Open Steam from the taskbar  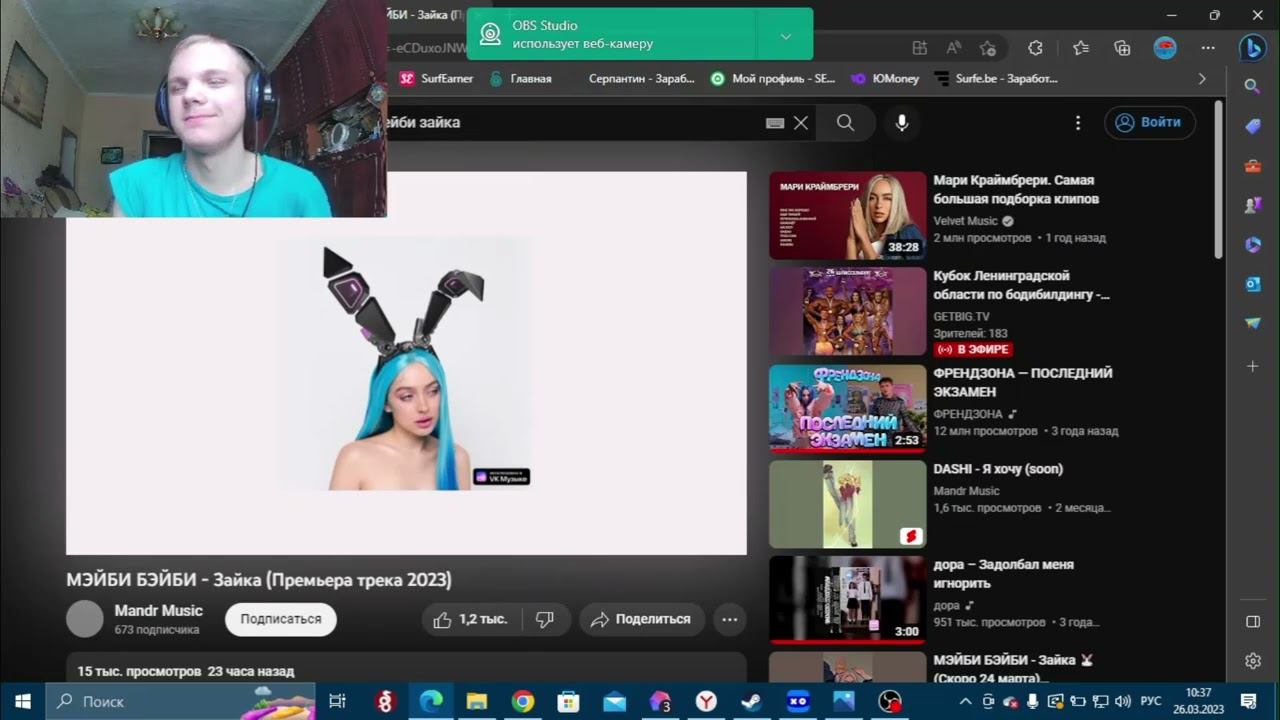click(x=752, y=702)
